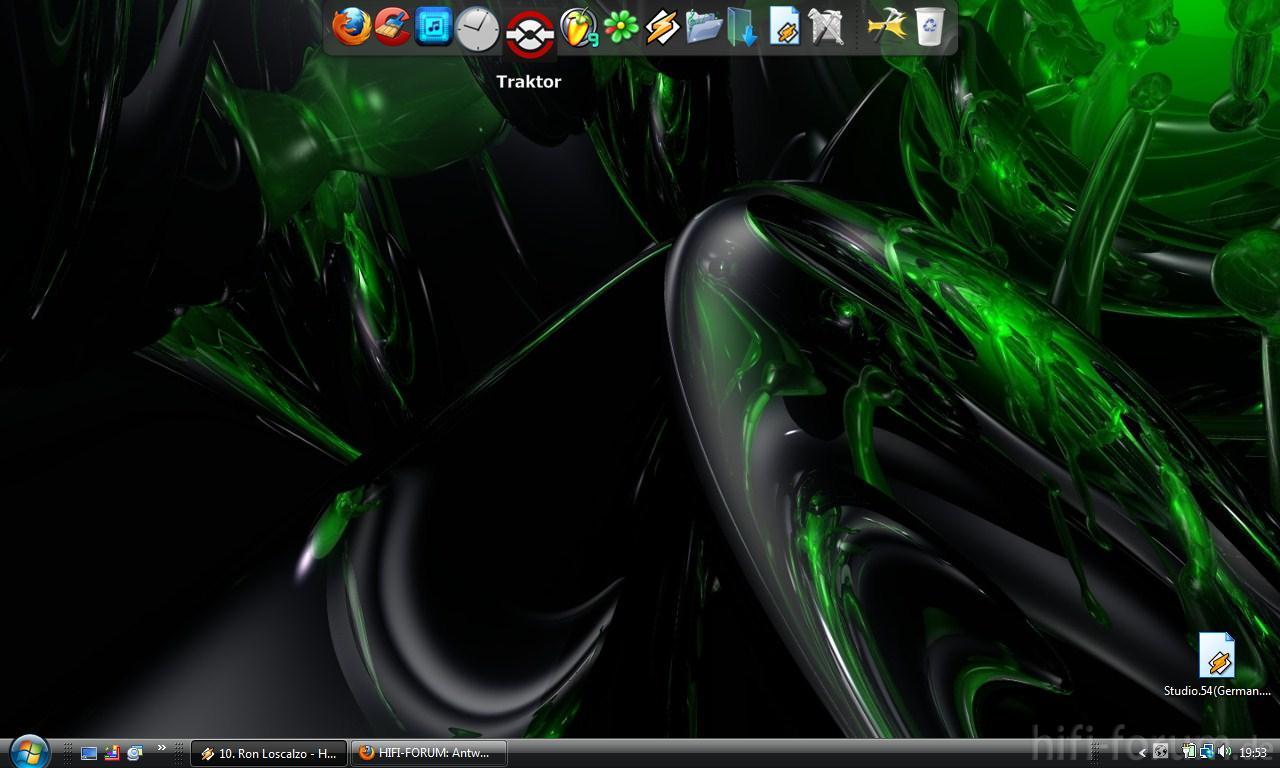Open the downloads folder with blue arrow
Screen dimensions: 1280x768
[x=743, y=27]
